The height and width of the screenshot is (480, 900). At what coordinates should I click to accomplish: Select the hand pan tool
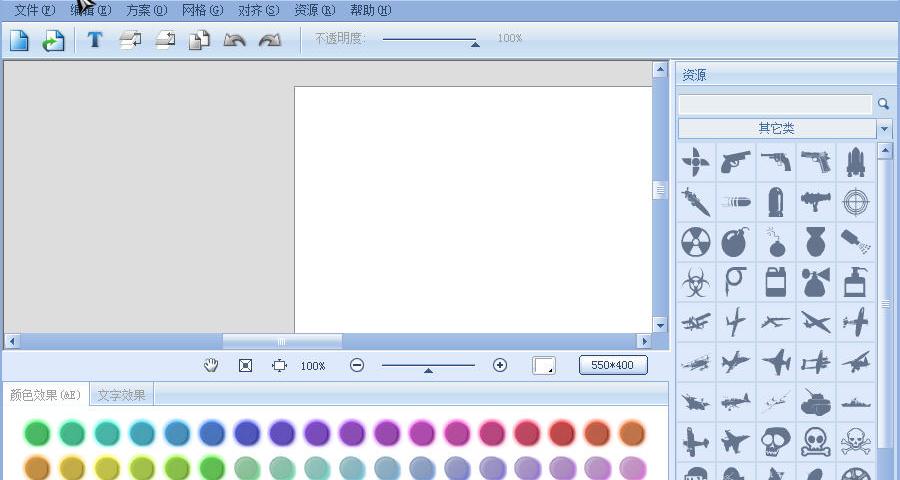[x=211, y=366]
